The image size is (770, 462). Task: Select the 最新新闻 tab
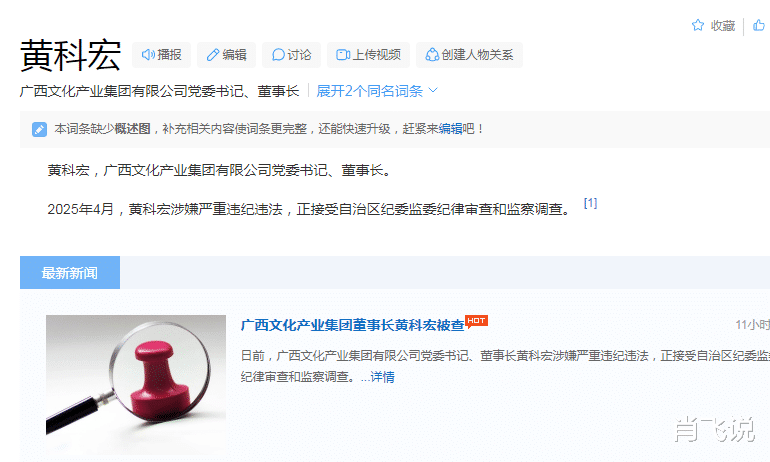coord(70,272)
